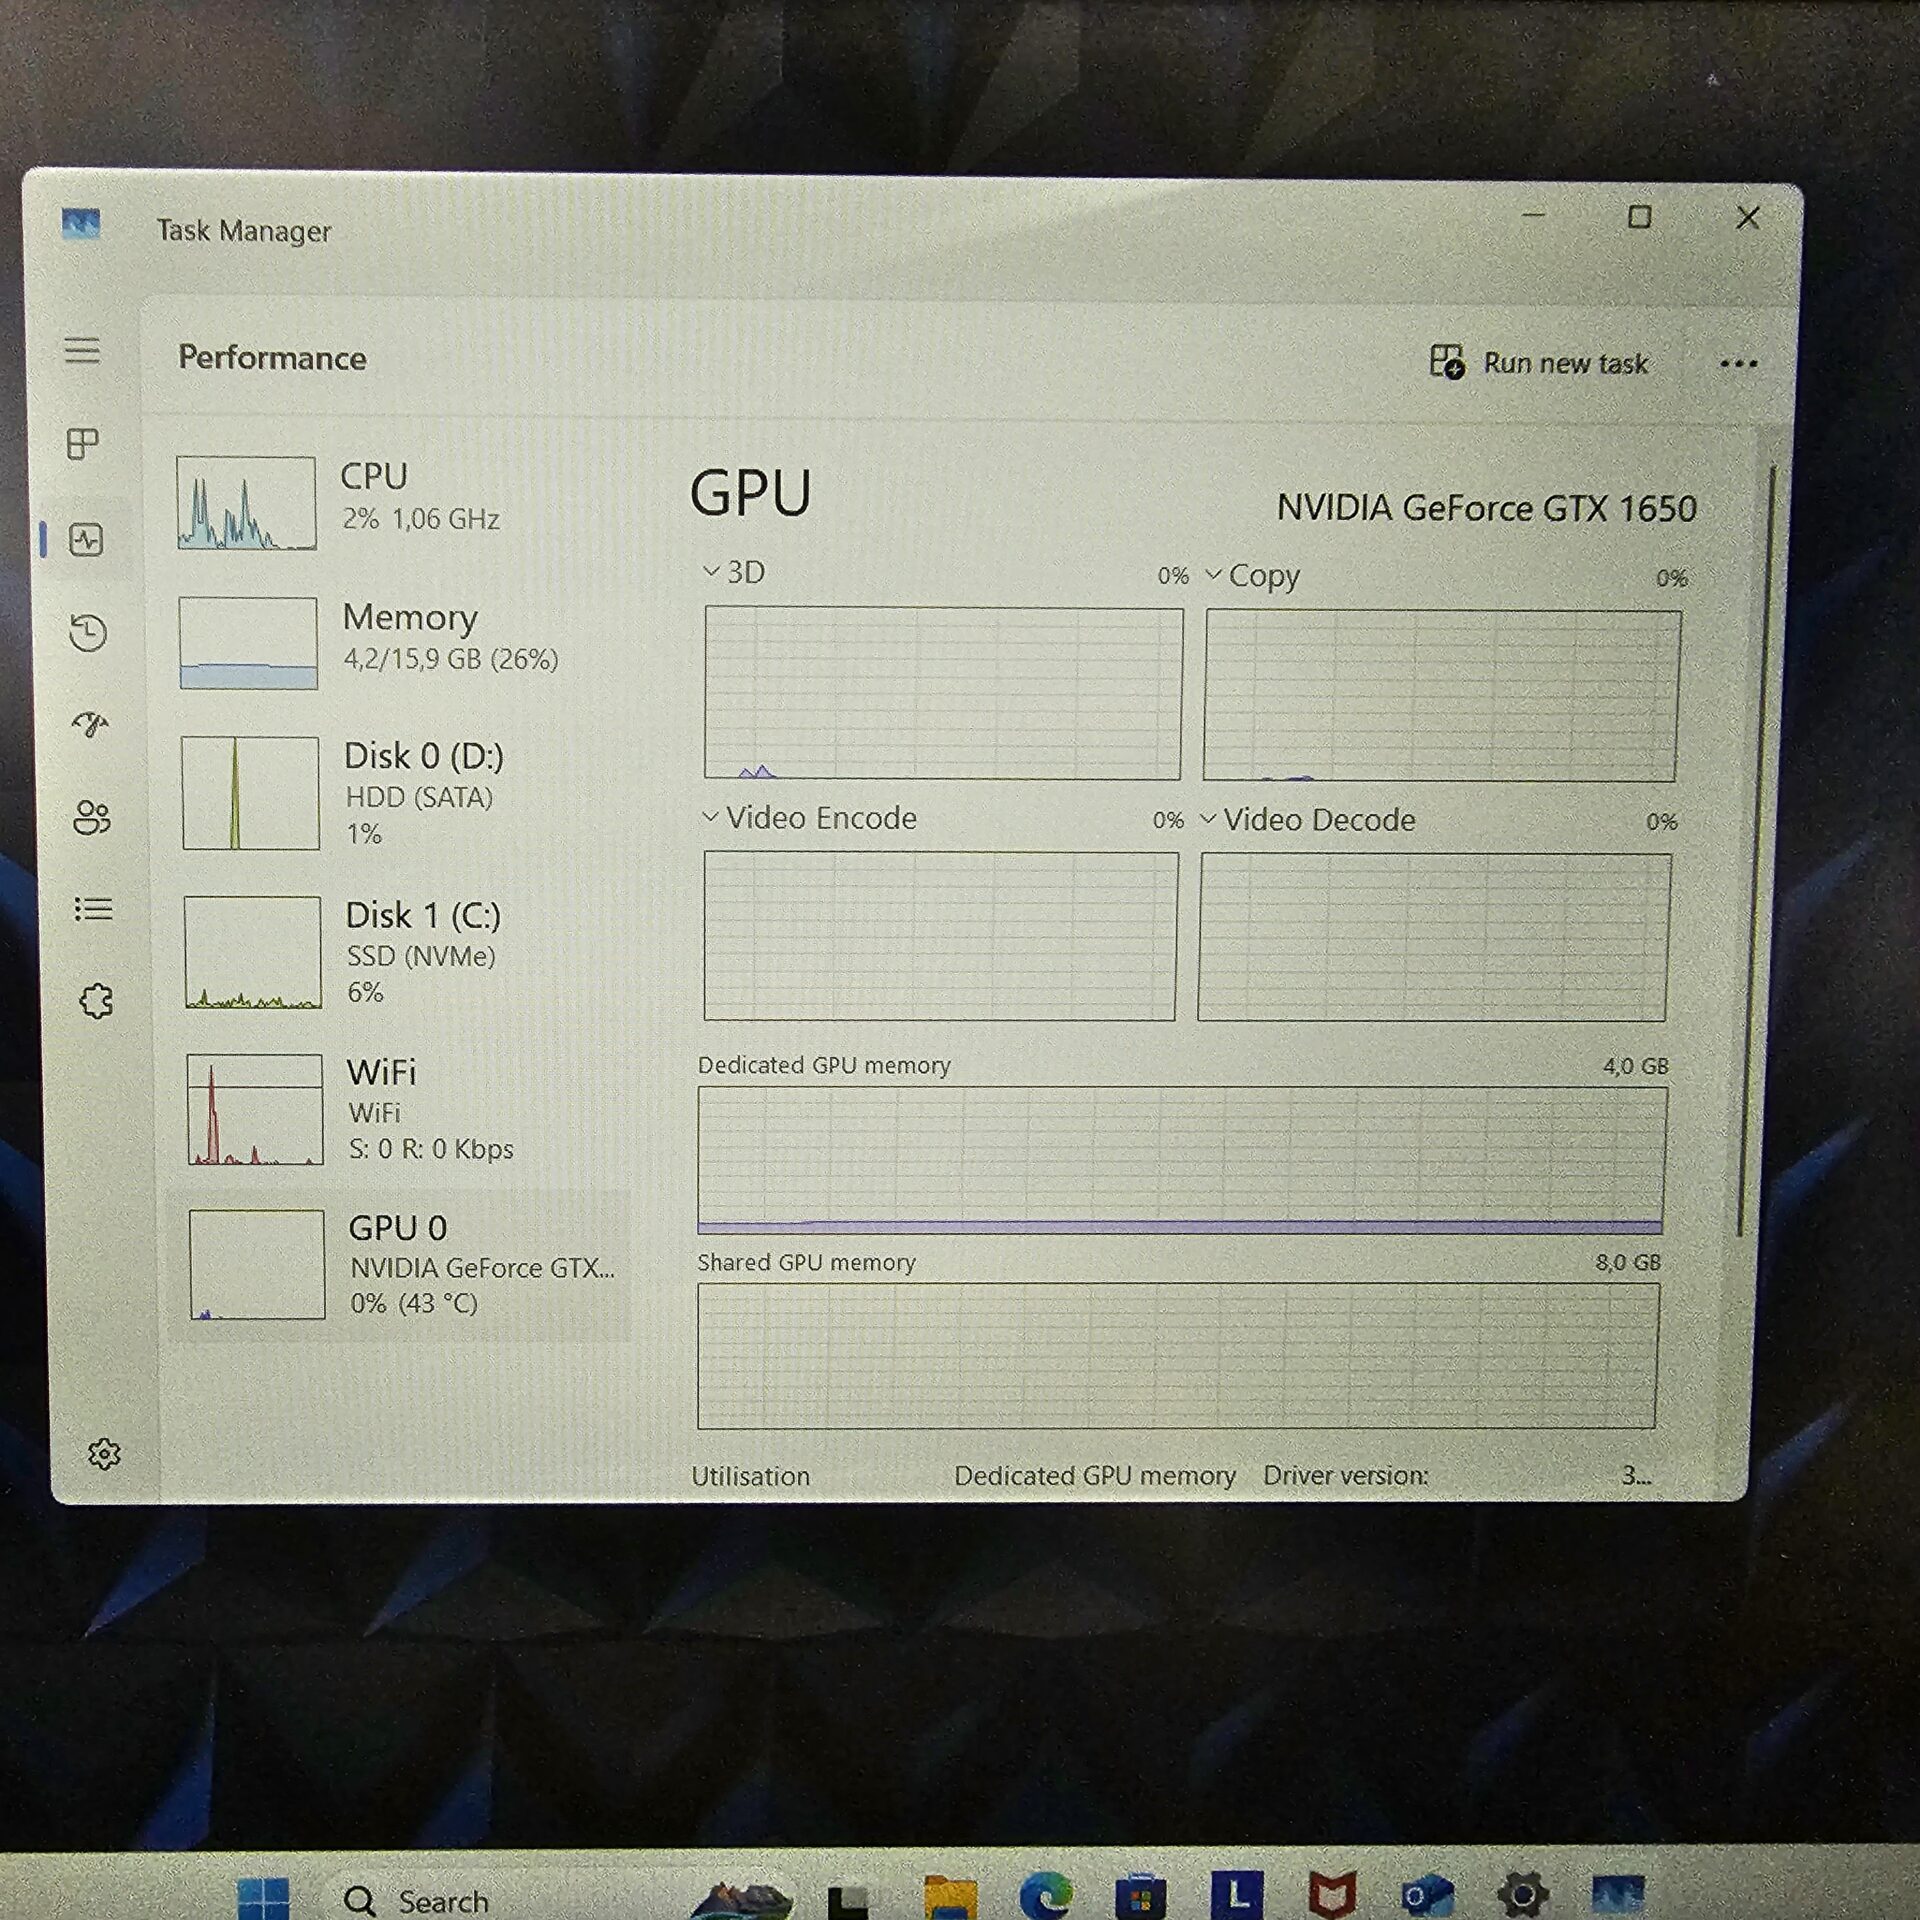The width and height of the screenshot is (1920, 1920).
Task: Expand the Copy engine dropdown
Action: pos(1213,574)
